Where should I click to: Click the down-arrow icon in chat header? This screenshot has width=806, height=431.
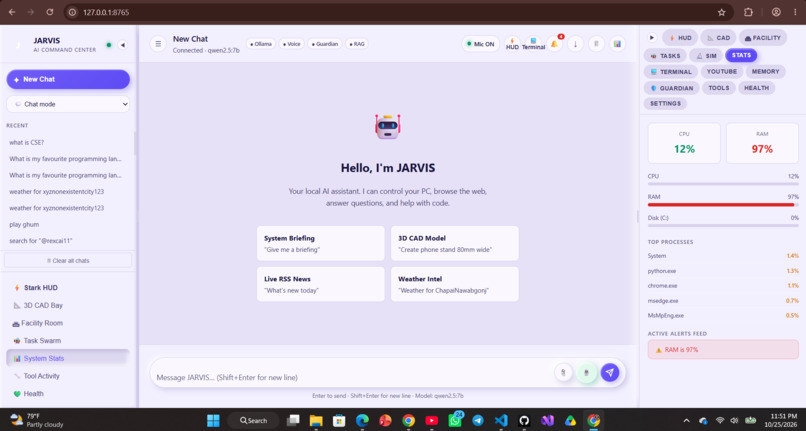(x=575, y=44)
